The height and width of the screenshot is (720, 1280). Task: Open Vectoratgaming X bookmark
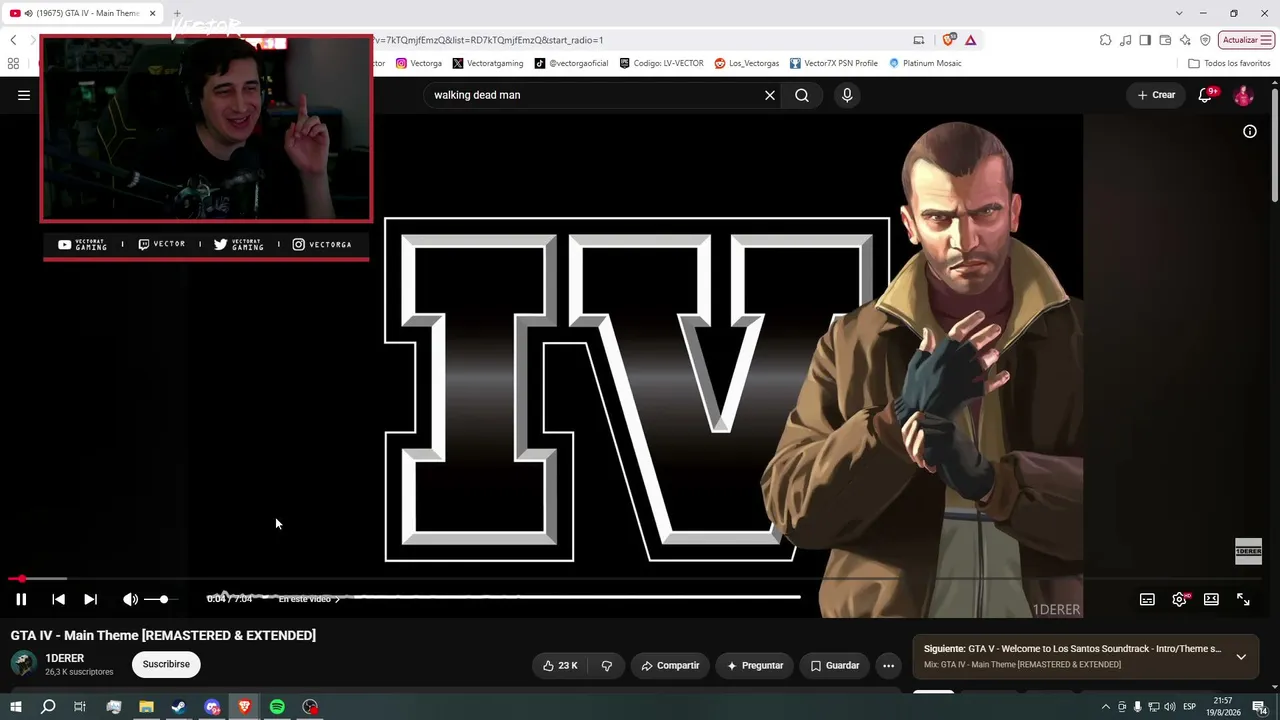click(x=488, y=63)
